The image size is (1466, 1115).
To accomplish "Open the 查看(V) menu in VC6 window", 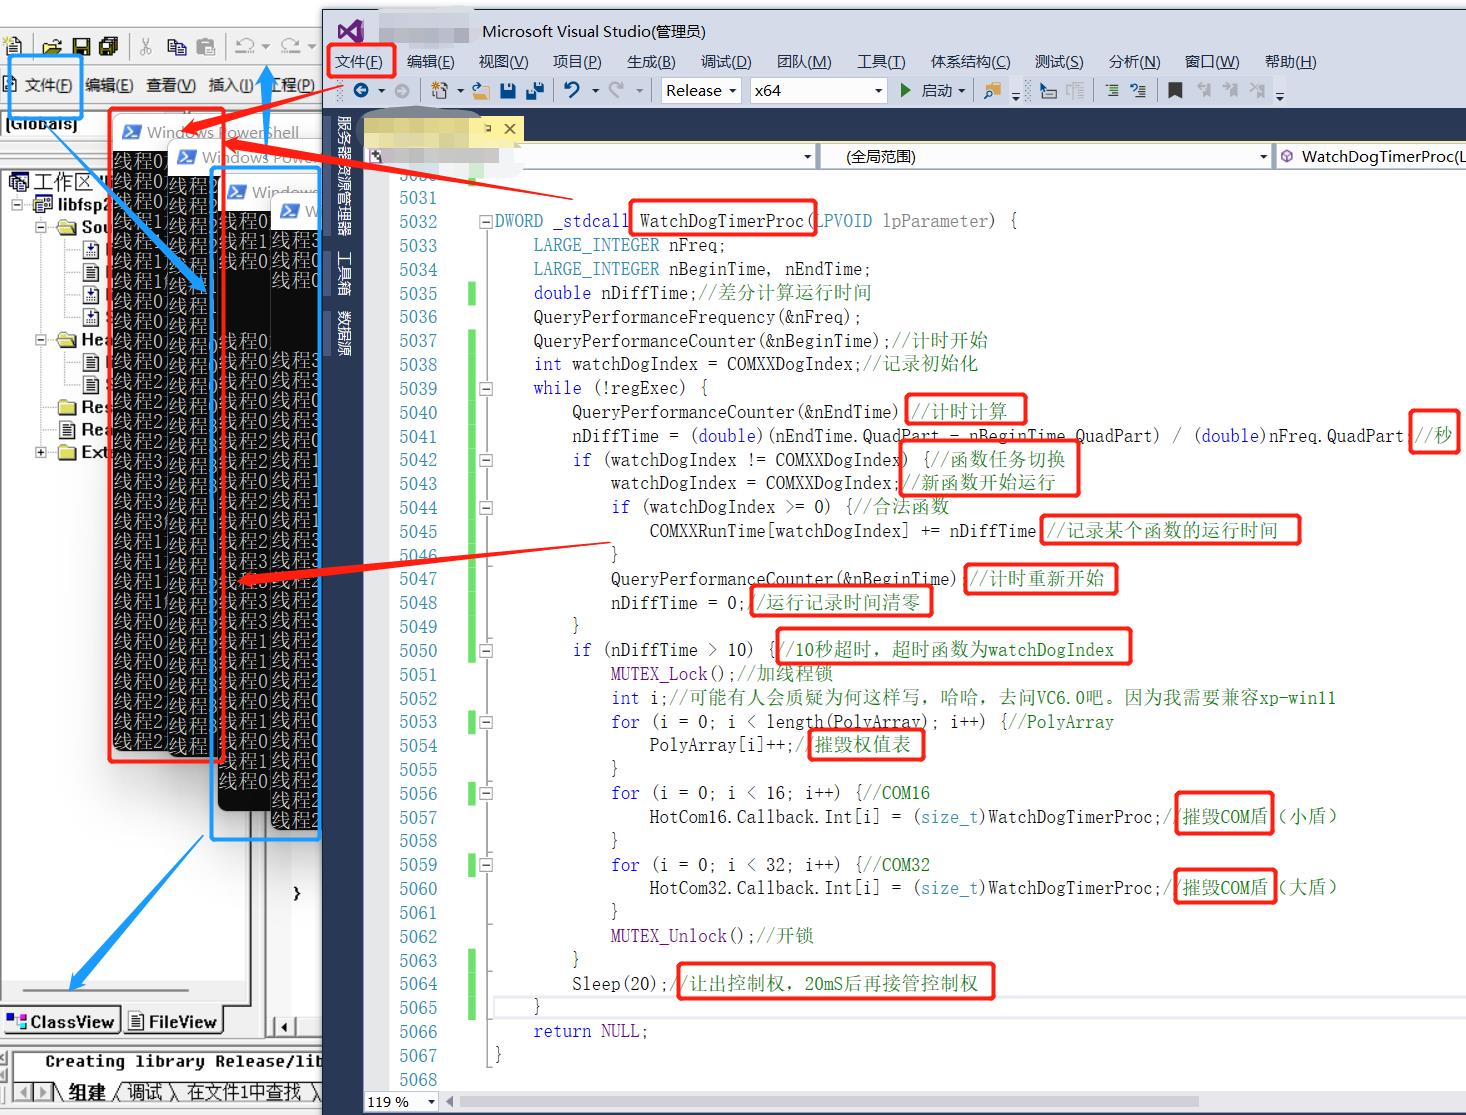I will coord(170,86).
